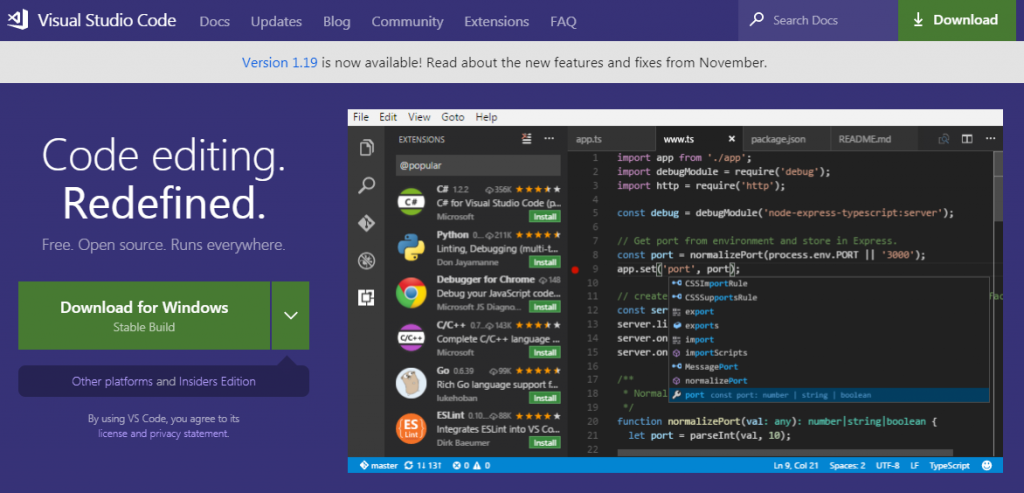Open the Help menu
The width and height of the screenshot is (1024, 493).
487,118
